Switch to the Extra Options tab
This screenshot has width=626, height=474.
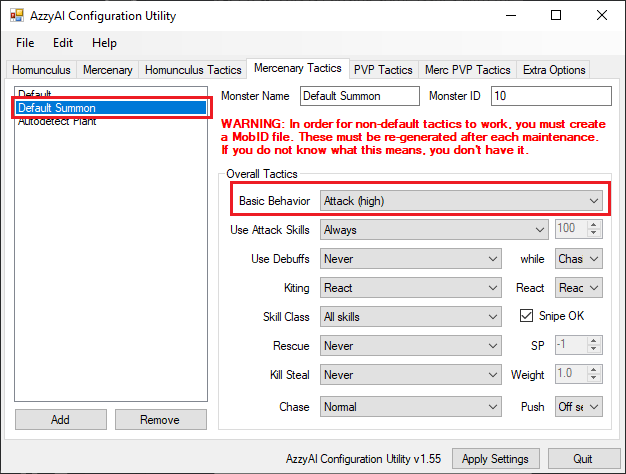pos(554,70)
